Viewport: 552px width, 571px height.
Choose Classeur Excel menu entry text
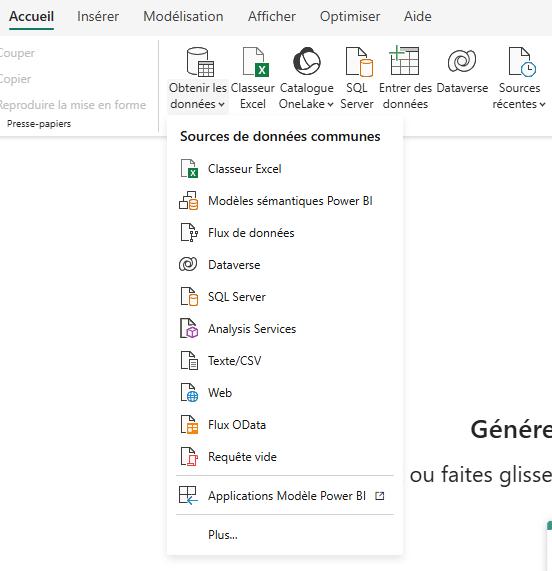point(244,169)
